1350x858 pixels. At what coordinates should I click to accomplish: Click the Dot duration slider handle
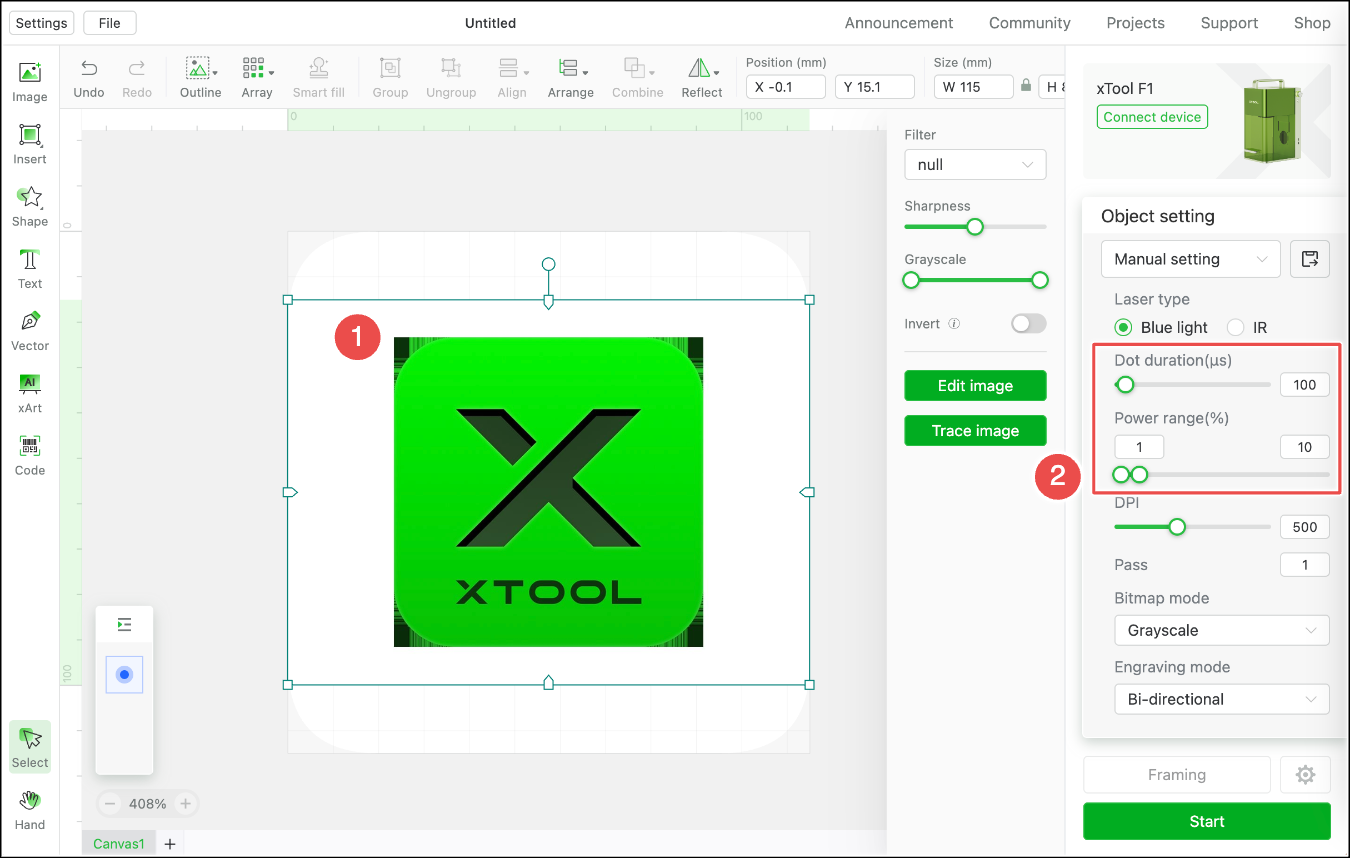[1126, 384]
